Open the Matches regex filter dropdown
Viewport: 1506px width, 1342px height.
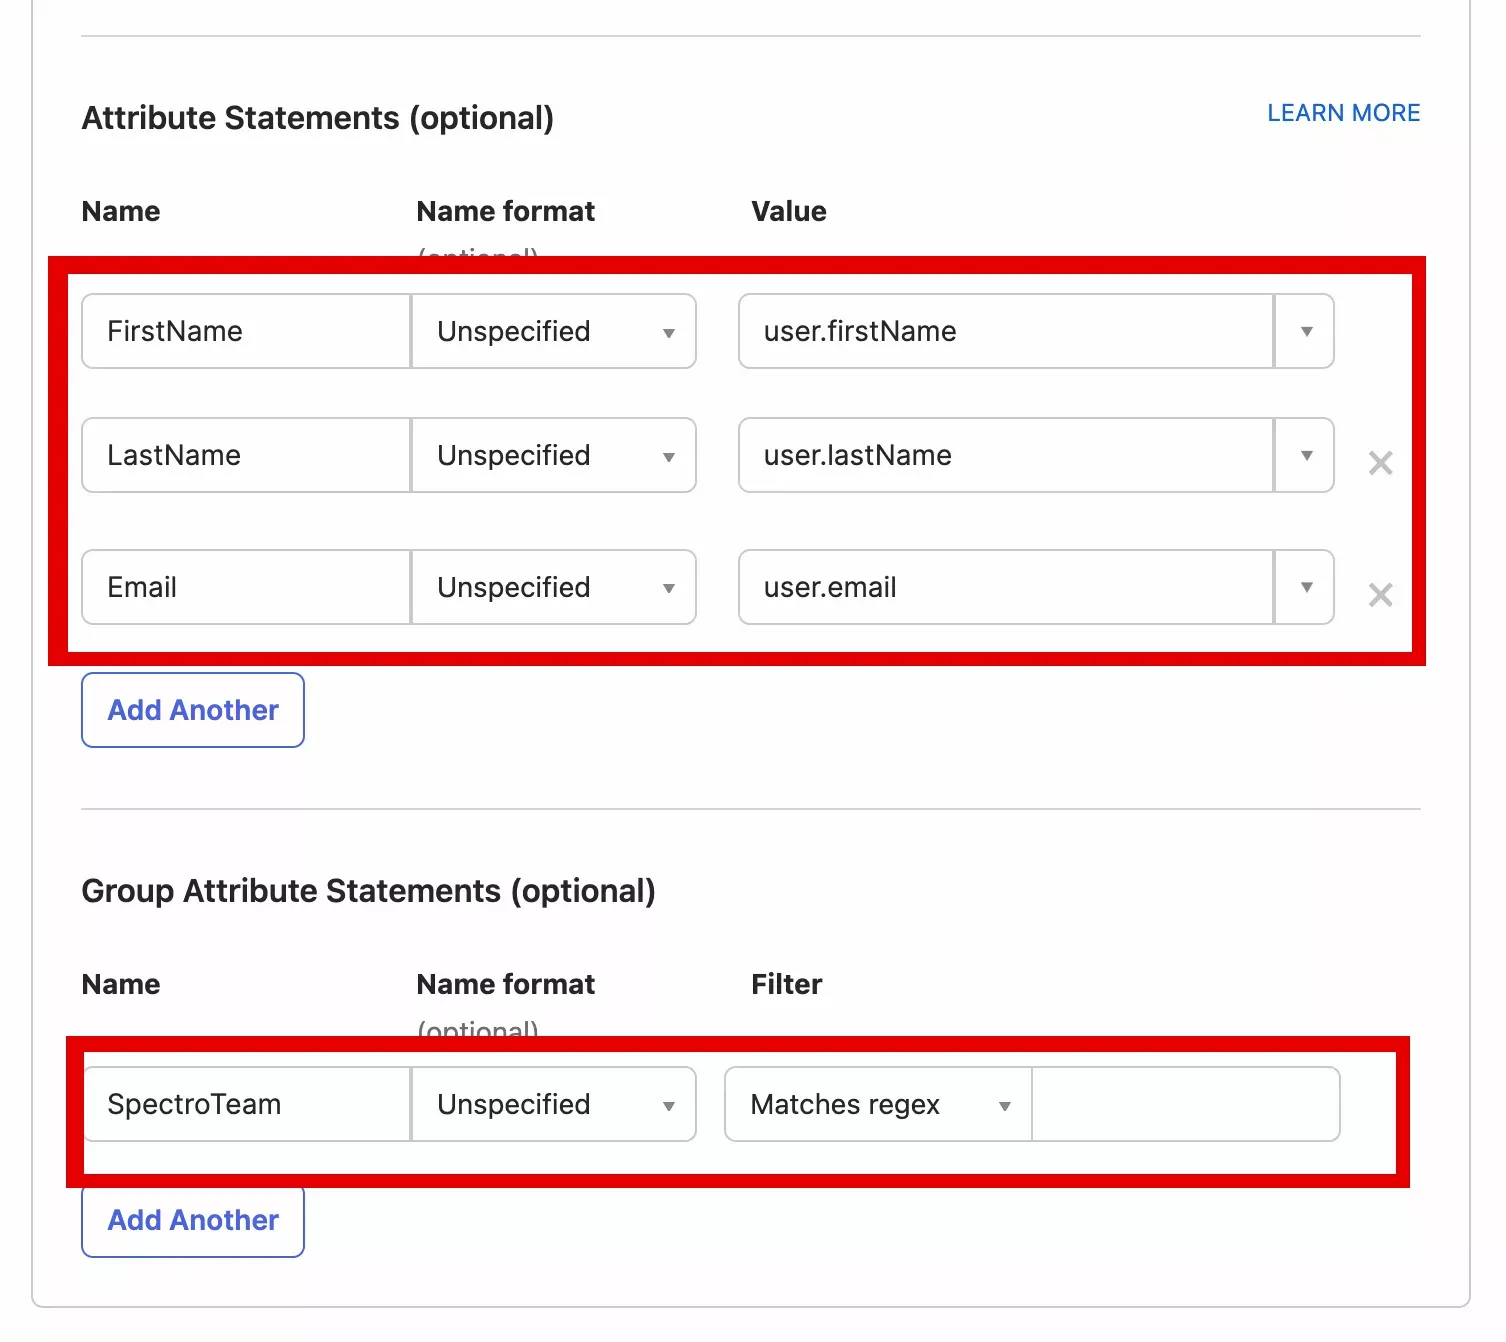[878, 1104]
